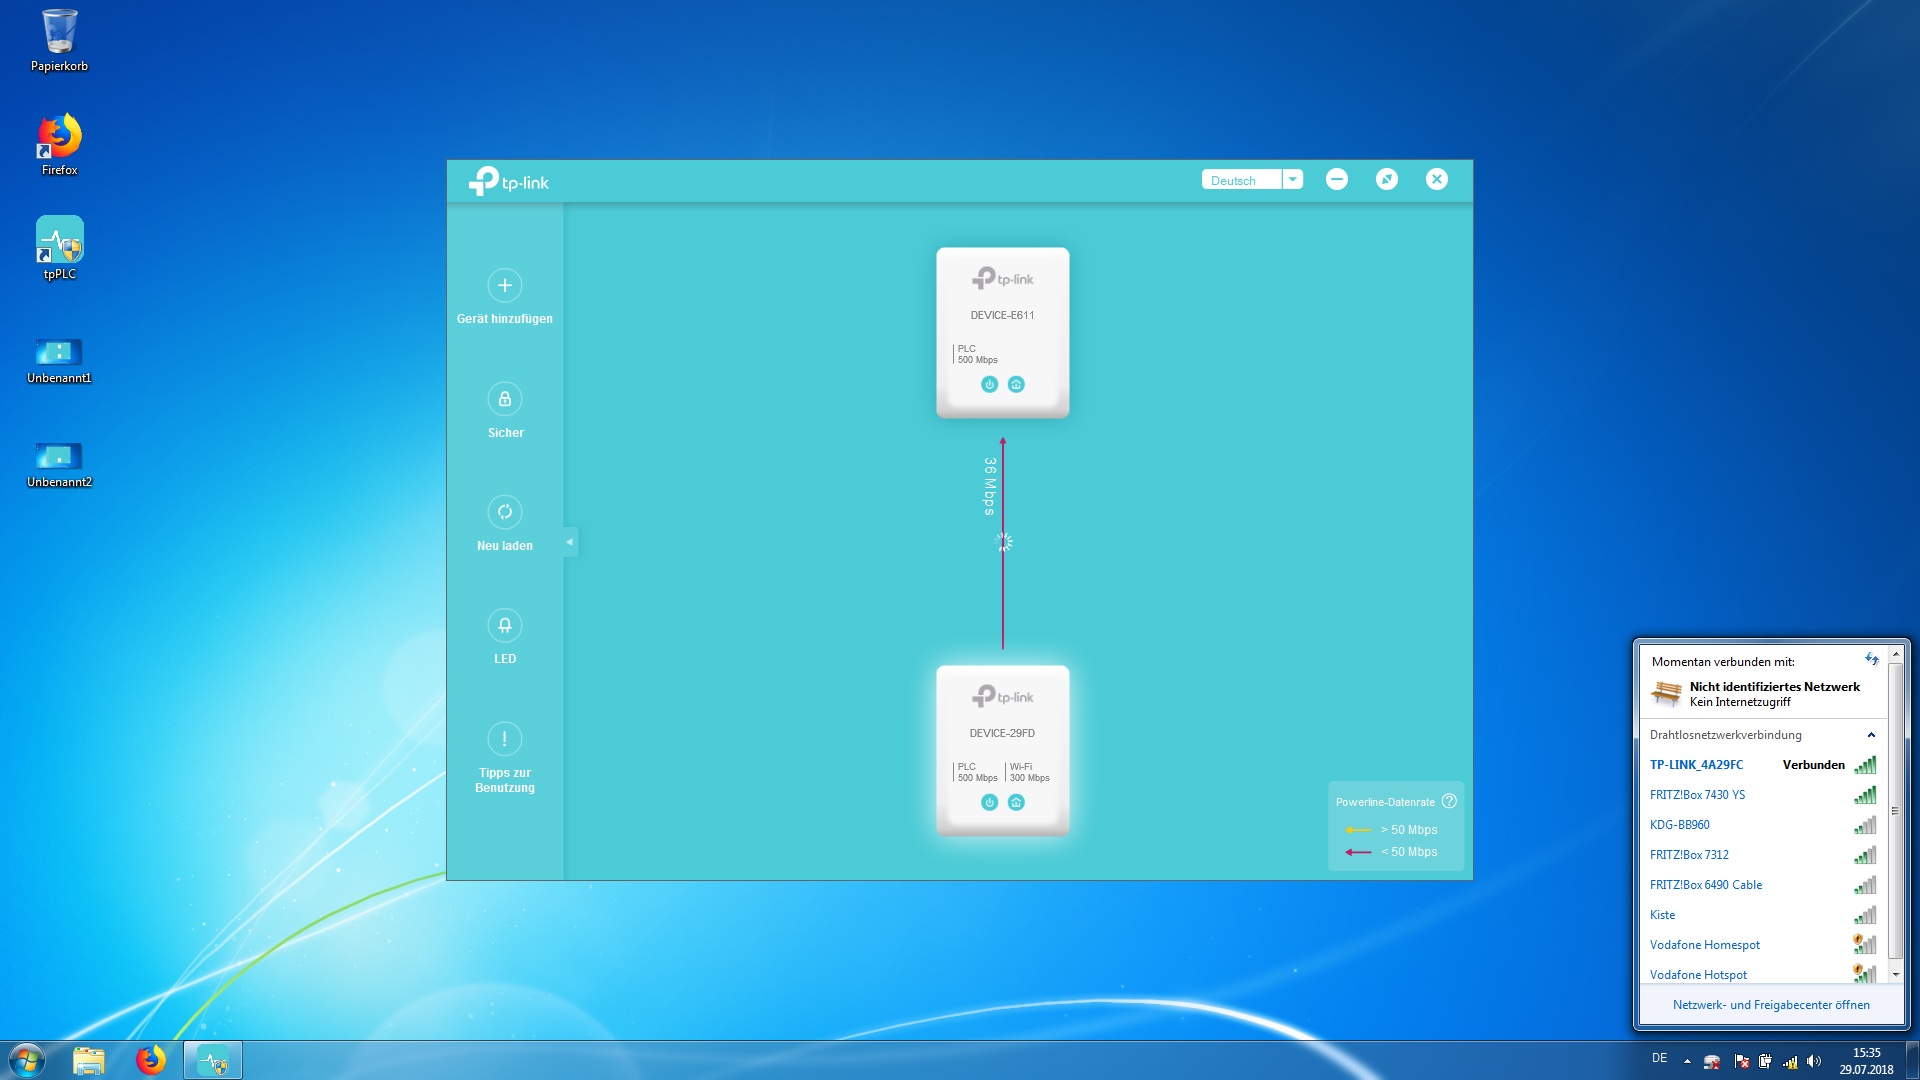Screen dimensions: 1920x1080
Task: Click power icon on DEVICE-E611 card
Action: point(989,384)
